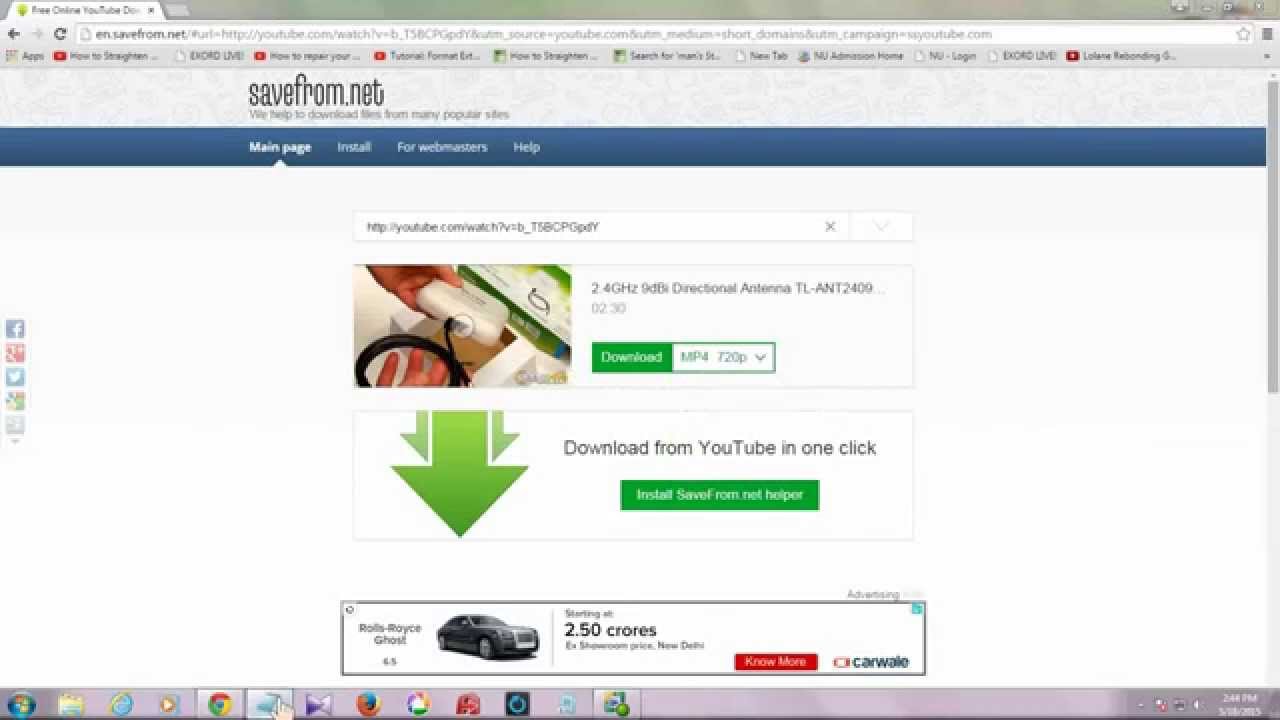The width and height of the screenshot is (1280, 720).
Task: Open Visual Studio from the taskbar
Action: pos(319,704)
